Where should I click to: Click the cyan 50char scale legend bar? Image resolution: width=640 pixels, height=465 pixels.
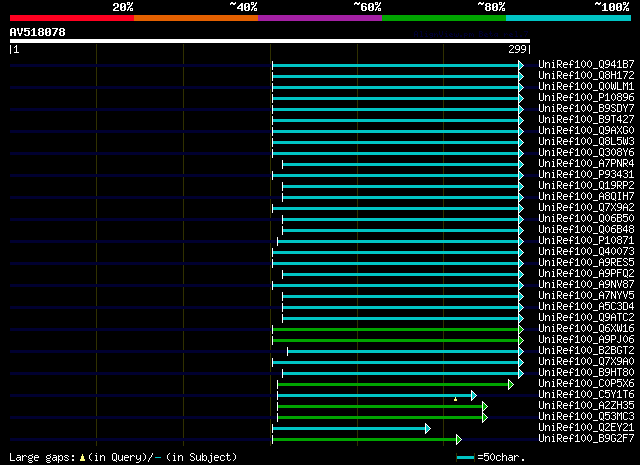click(x=465, y=458)
